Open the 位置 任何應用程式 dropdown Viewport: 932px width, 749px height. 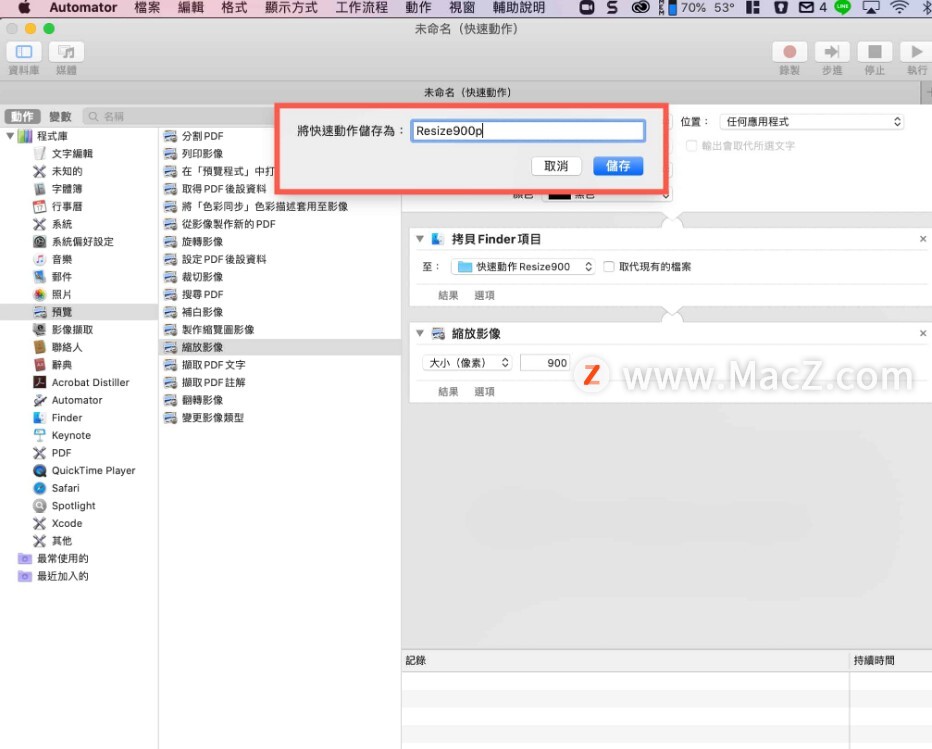pyautogui.click(x=811, y=122)
